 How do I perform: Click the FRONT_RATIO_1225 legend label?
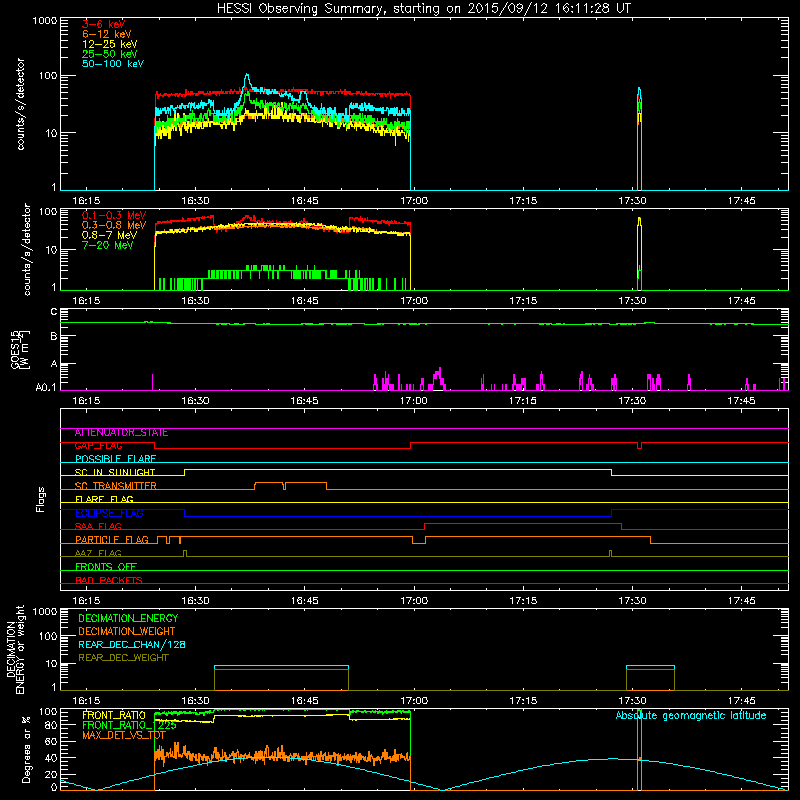(x=129, y=725)
